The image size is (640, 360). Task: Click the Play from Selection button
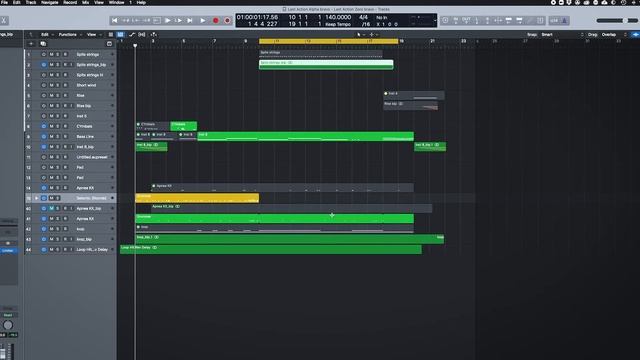point(168,20)
